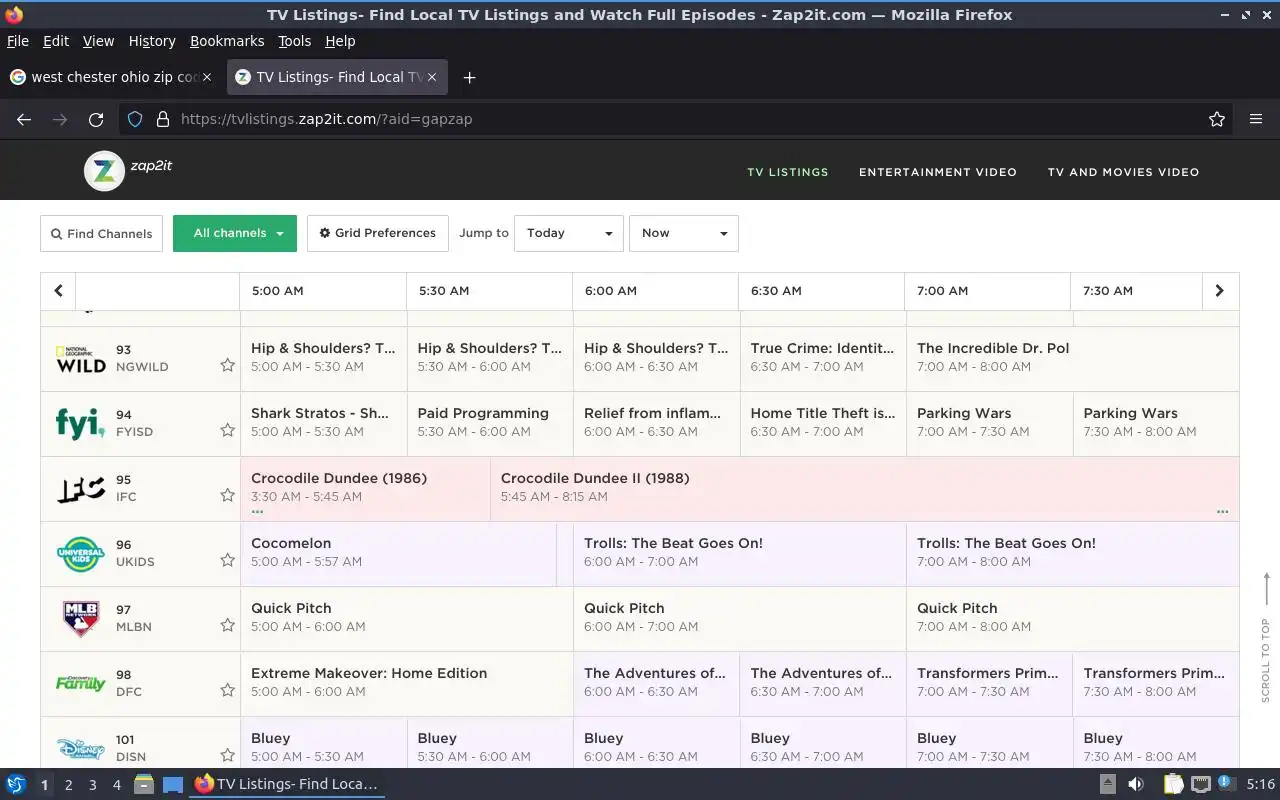Open Extreme Makeover: Home Edition listing
Image resolution: width=1280 pixels, height=800 pixels.
407,684
